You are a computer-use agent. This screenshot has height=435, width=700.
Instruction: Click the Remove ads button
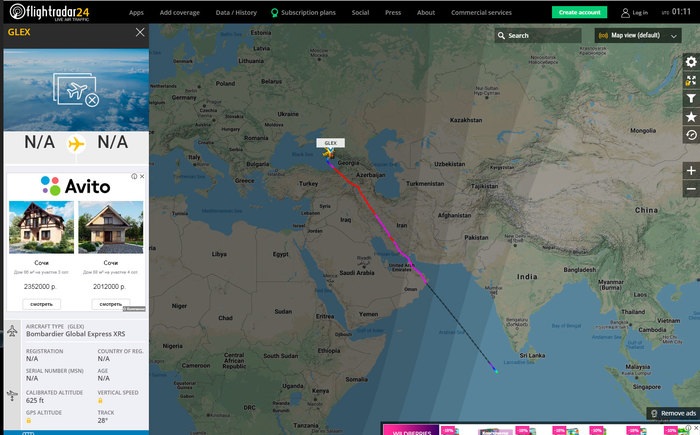673,413
